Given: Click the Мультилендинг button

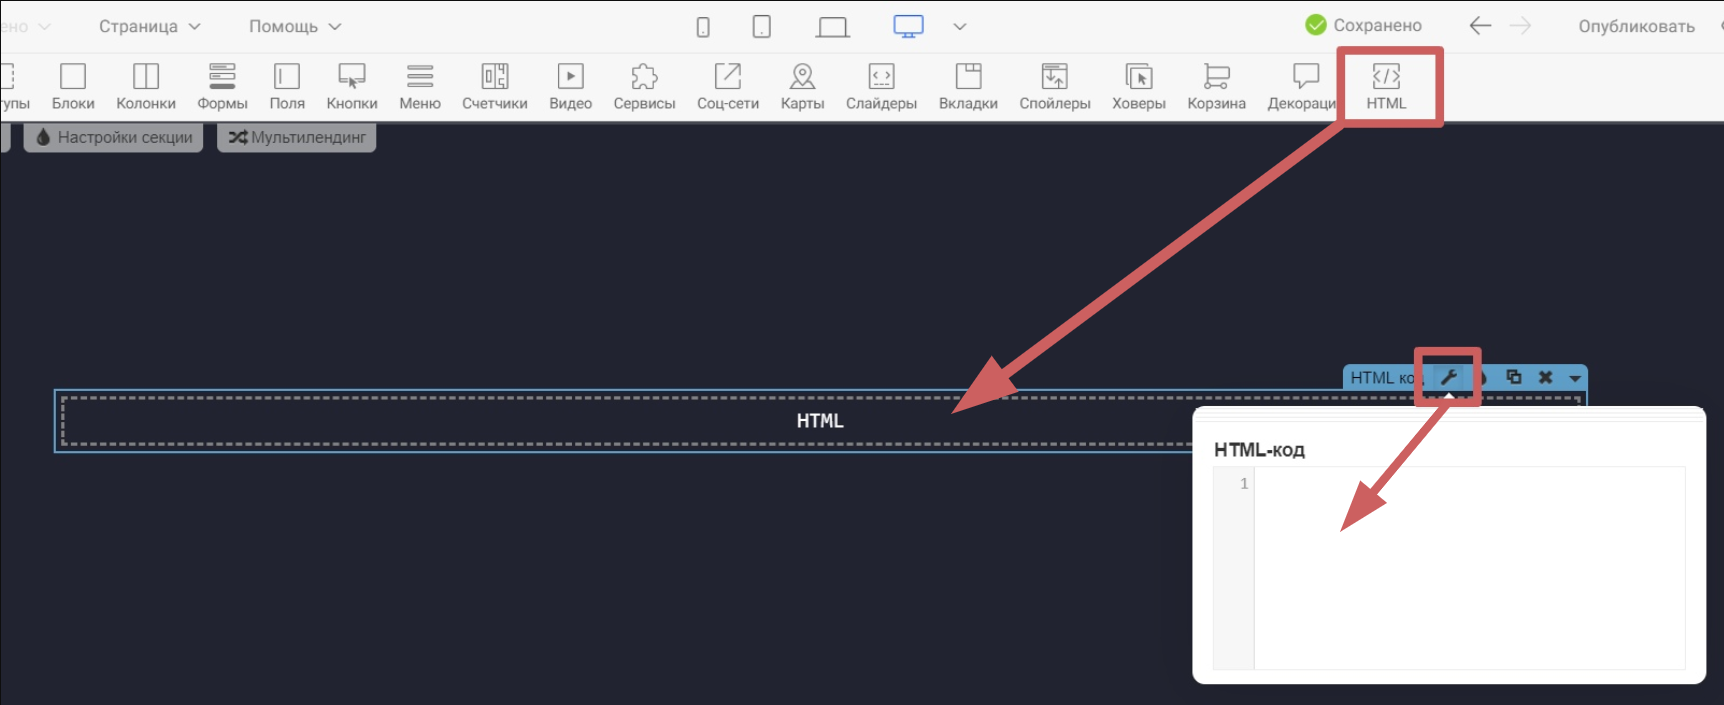Looking at the screenshot, I should point(297,137).
